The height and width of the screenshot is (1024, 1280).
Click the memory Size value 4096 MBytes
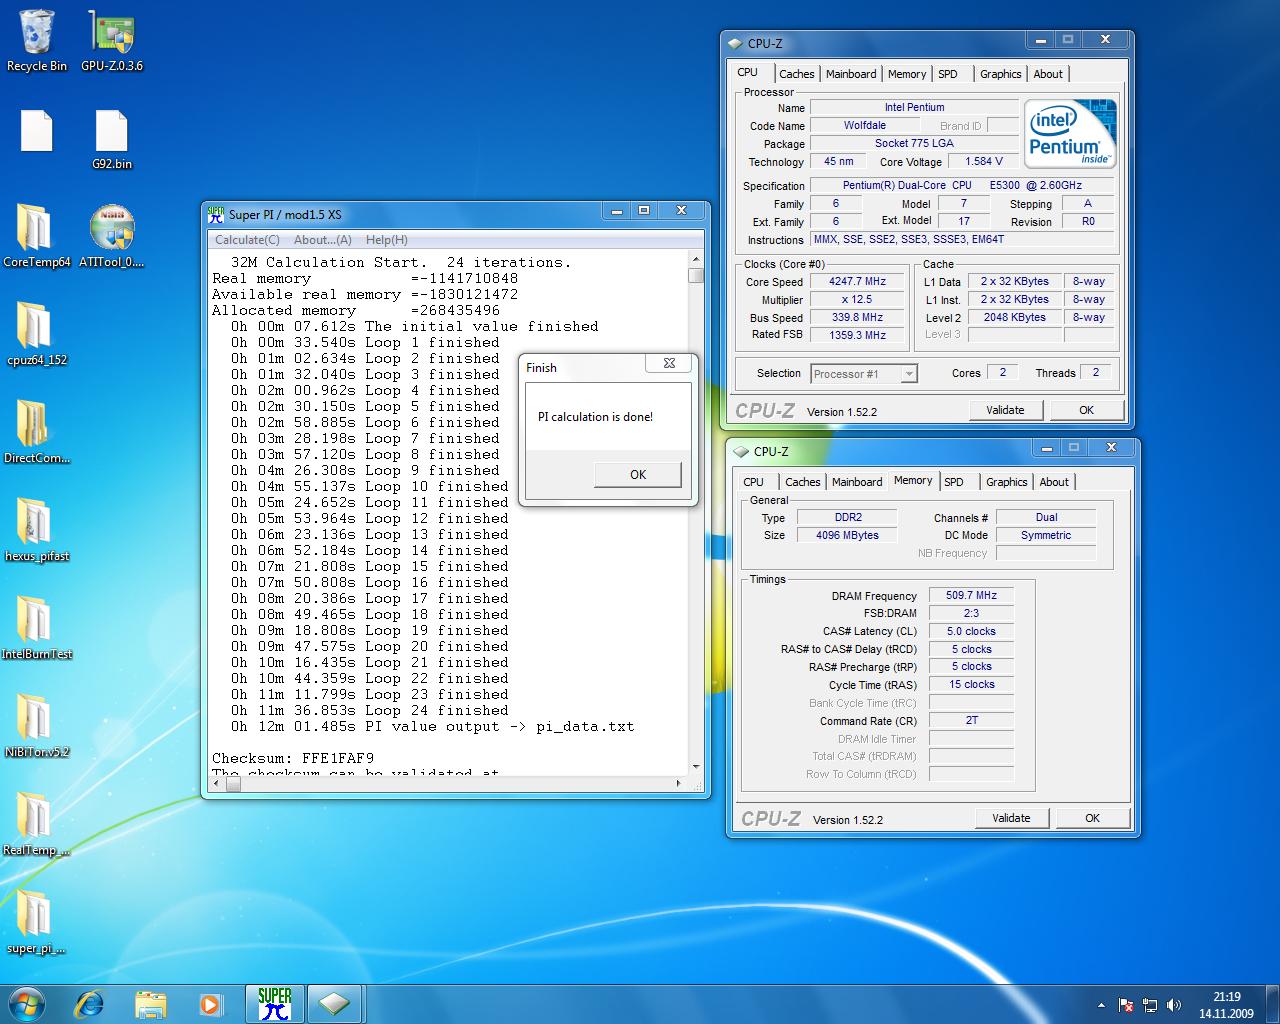(x=847, y=535)
